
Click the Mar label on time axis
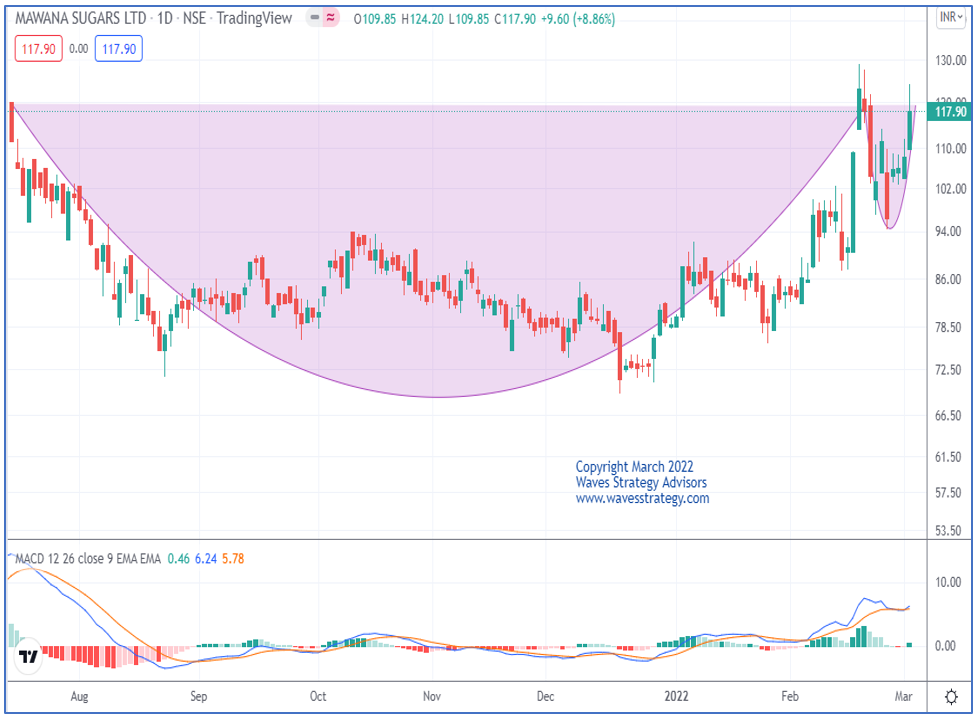pyautogui.click(x=903, y=696)
